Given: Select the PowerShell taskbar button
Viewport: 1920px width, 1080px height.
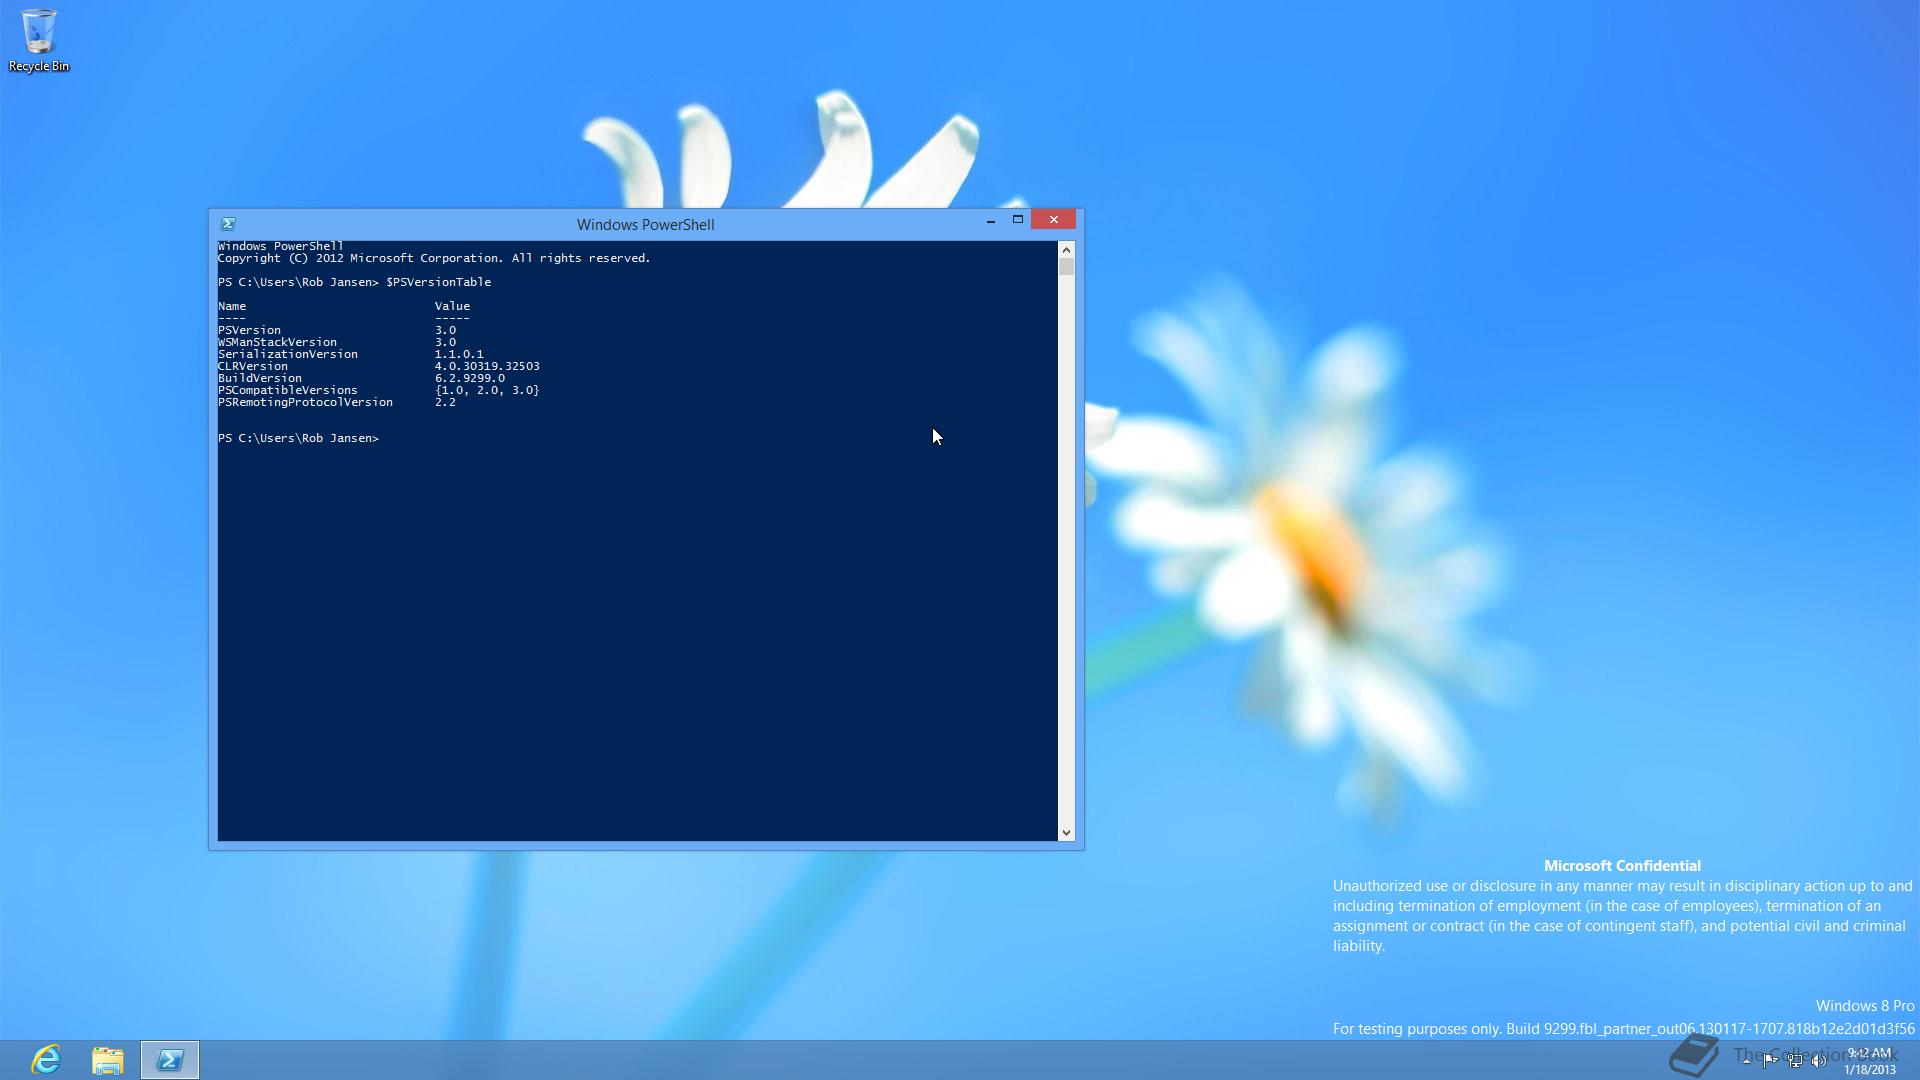Looking at the screenshot, I should tap(170, 1059).
